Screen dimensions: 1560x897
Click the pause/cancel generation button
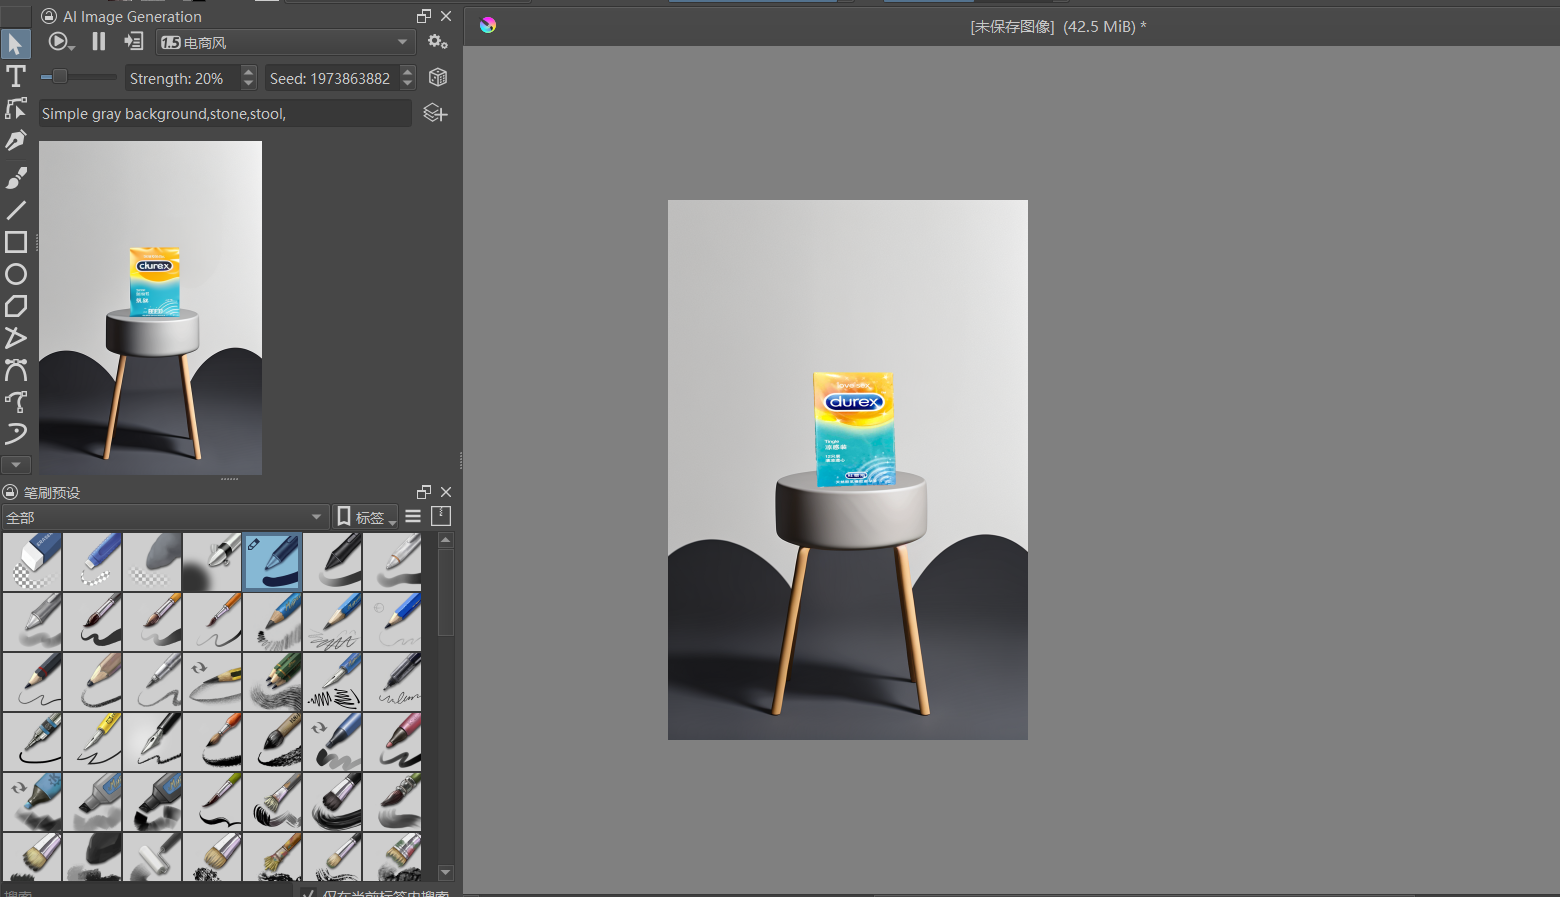[x=98, y=42]
